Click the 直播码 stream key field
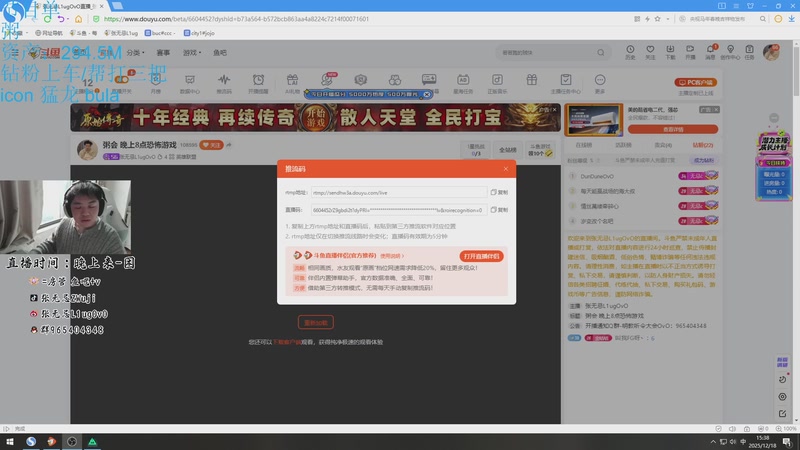800x450 pixels. tap(399, 210)
